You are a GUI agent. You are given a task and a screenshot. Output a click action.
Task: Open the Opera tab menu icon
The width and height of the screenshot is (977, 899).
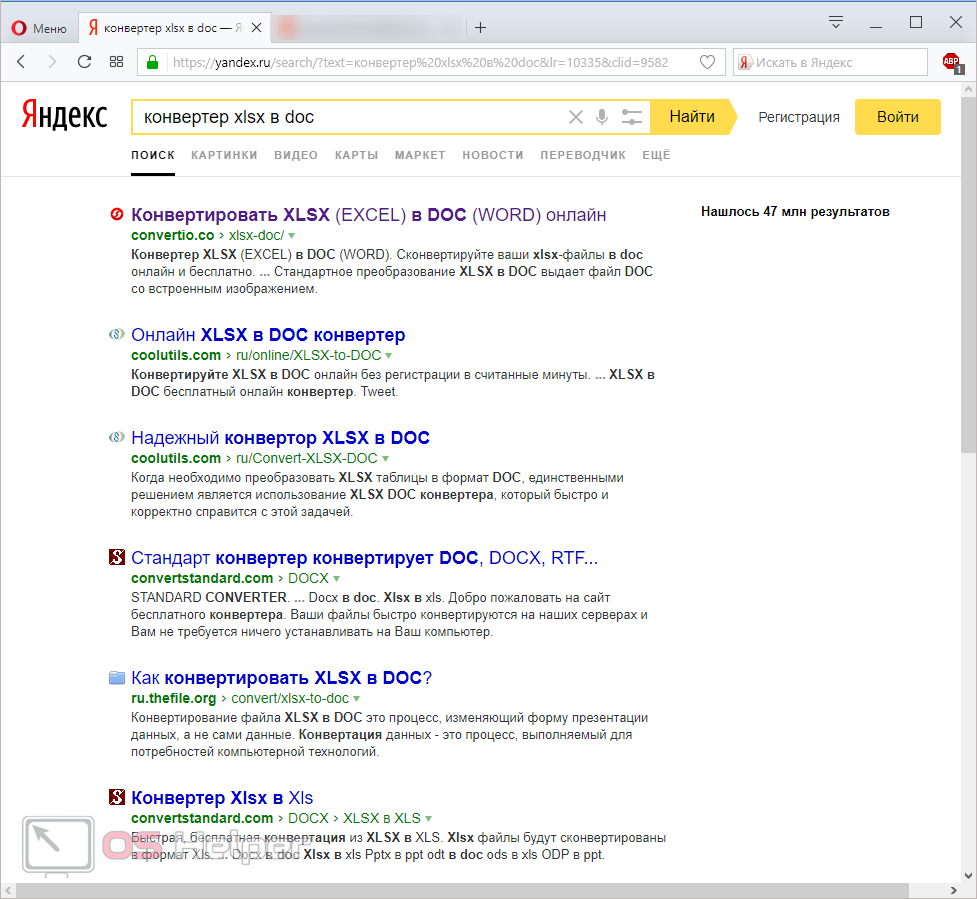click(x=836, y=22)
